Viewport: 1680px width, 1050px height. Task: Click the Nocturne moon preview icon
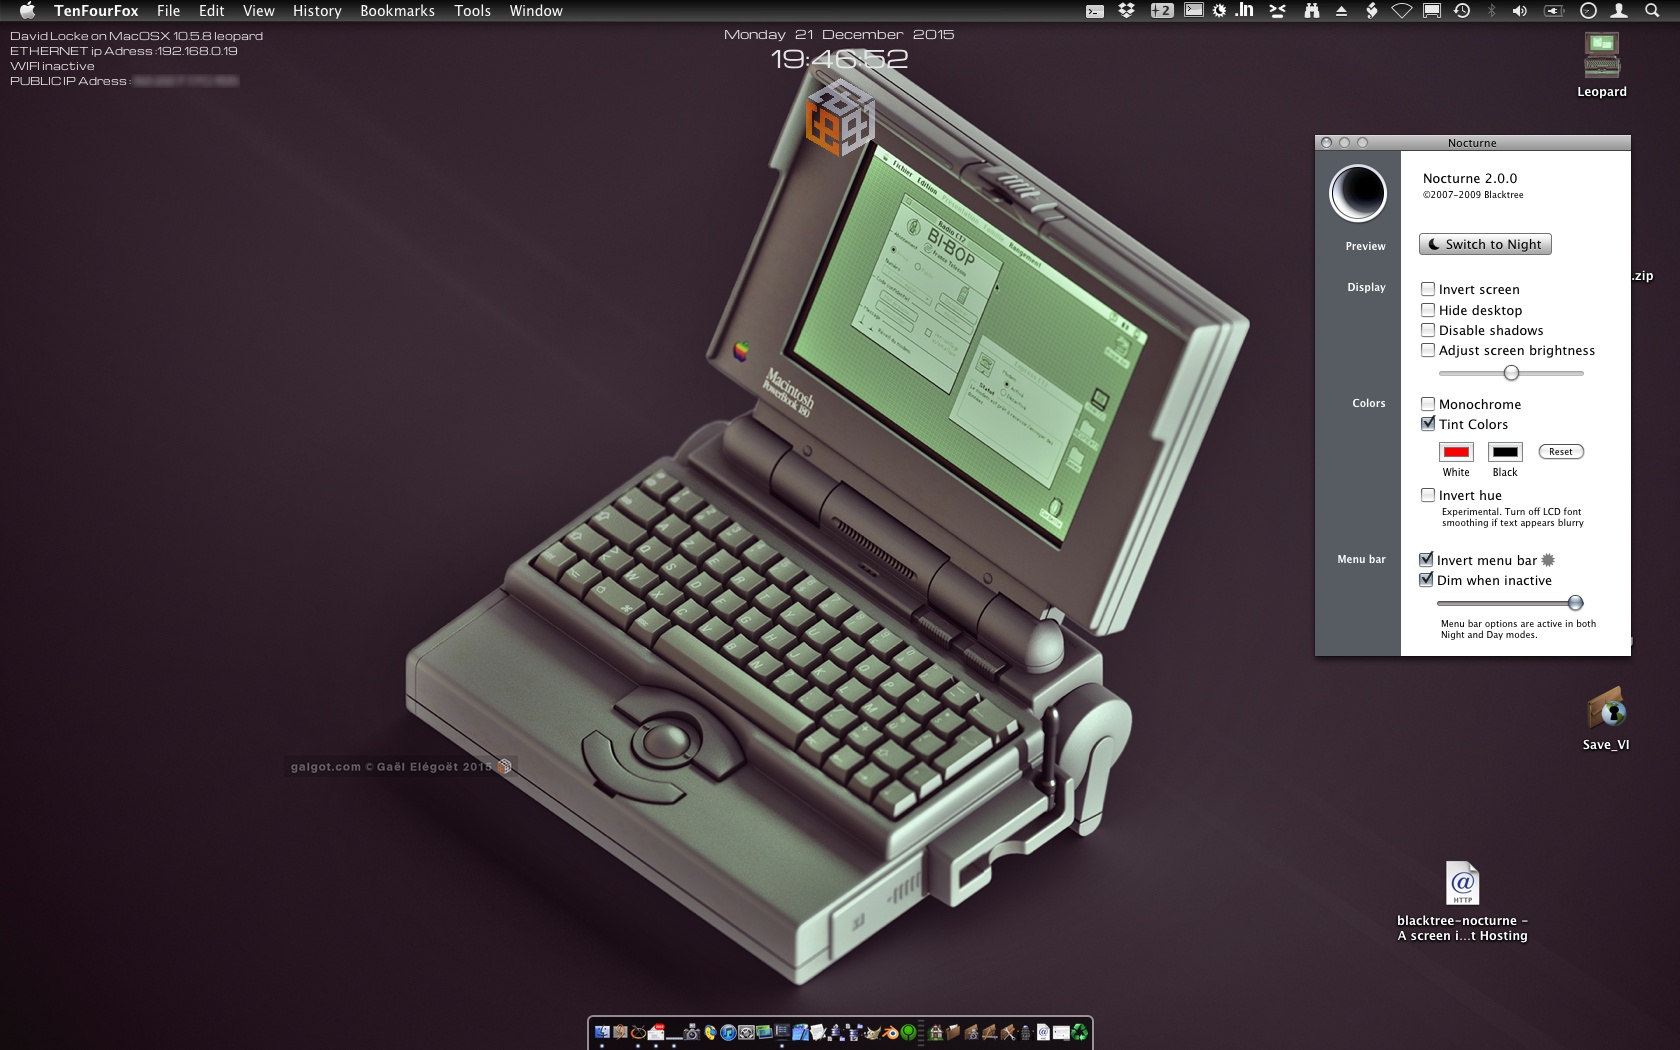coord(1358,193)
